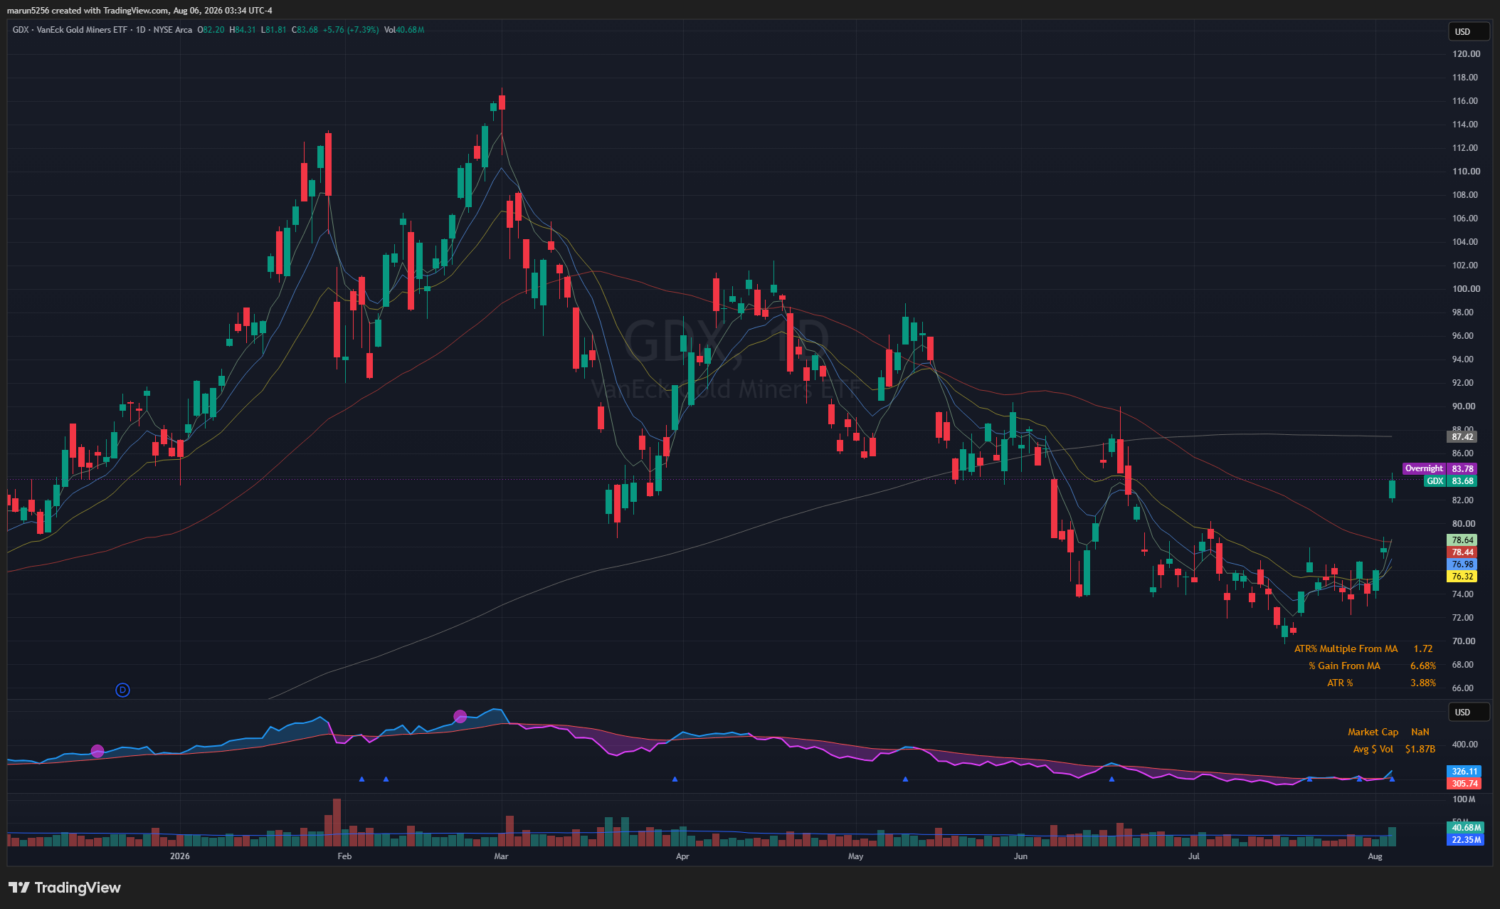Click the teal 40.68M volume scale label
Image resolution: width=1500 pixels, height=909 pixels.
point(1466,827)
